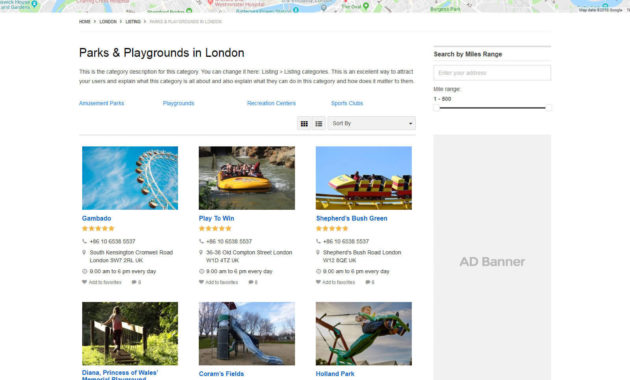The height and width of the screenshot is (380, 630).
Task: Add Gambado to favorites
Action: click(x=102, y=282)
